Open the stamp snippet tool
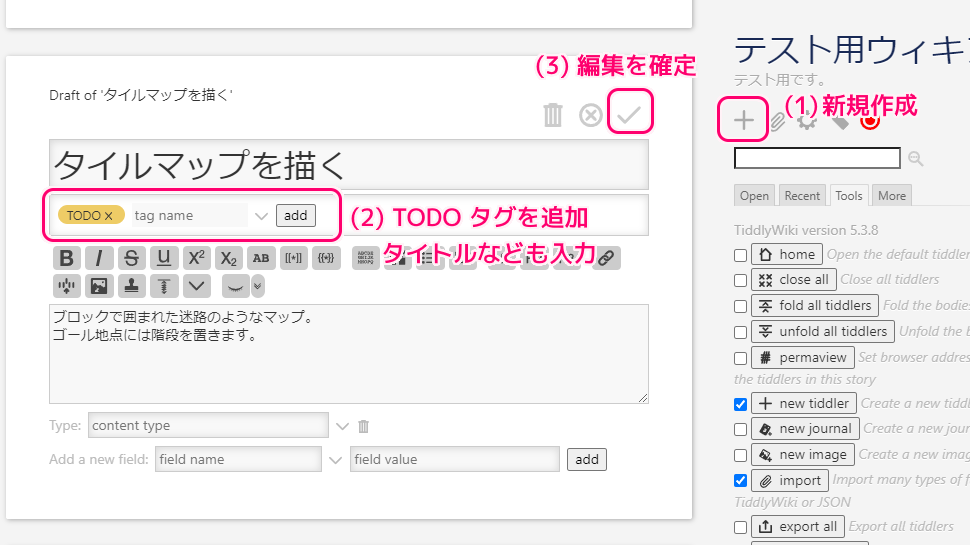 tap(131, 286)
